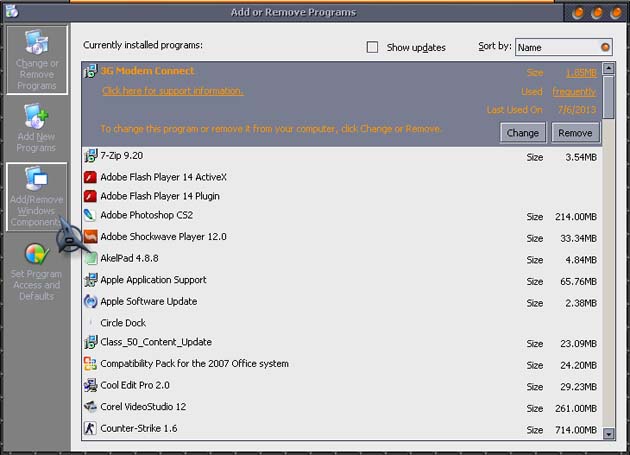Click the program list scrollbar thumb
This screenshot has width=630, height=455.
click(x=609, y=97)
